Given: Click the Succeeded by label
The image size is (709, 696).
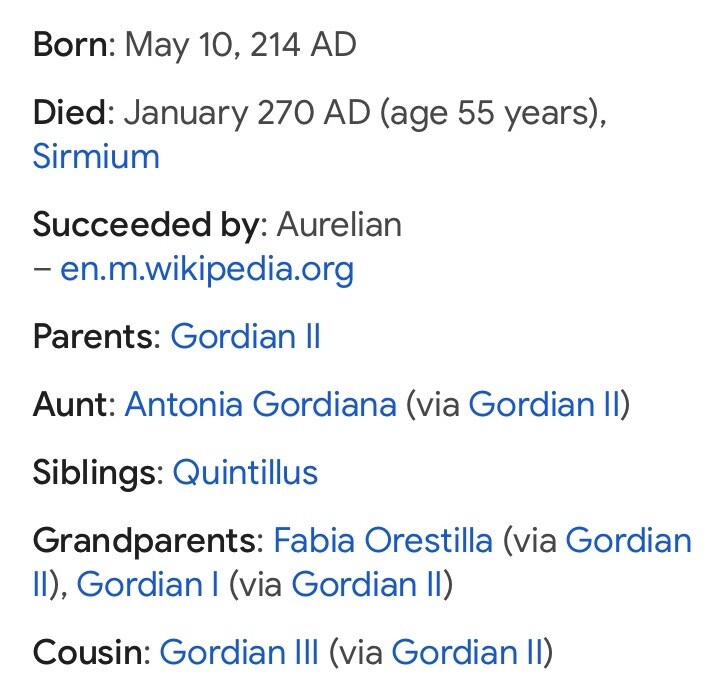Looking at the screenshot, I should tap(145, 225).
